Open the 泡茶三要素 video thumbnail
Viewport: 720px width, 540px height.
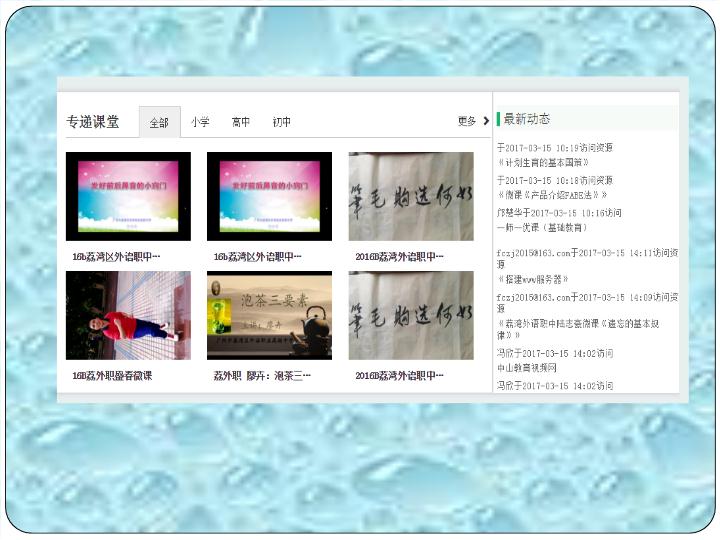269,315
